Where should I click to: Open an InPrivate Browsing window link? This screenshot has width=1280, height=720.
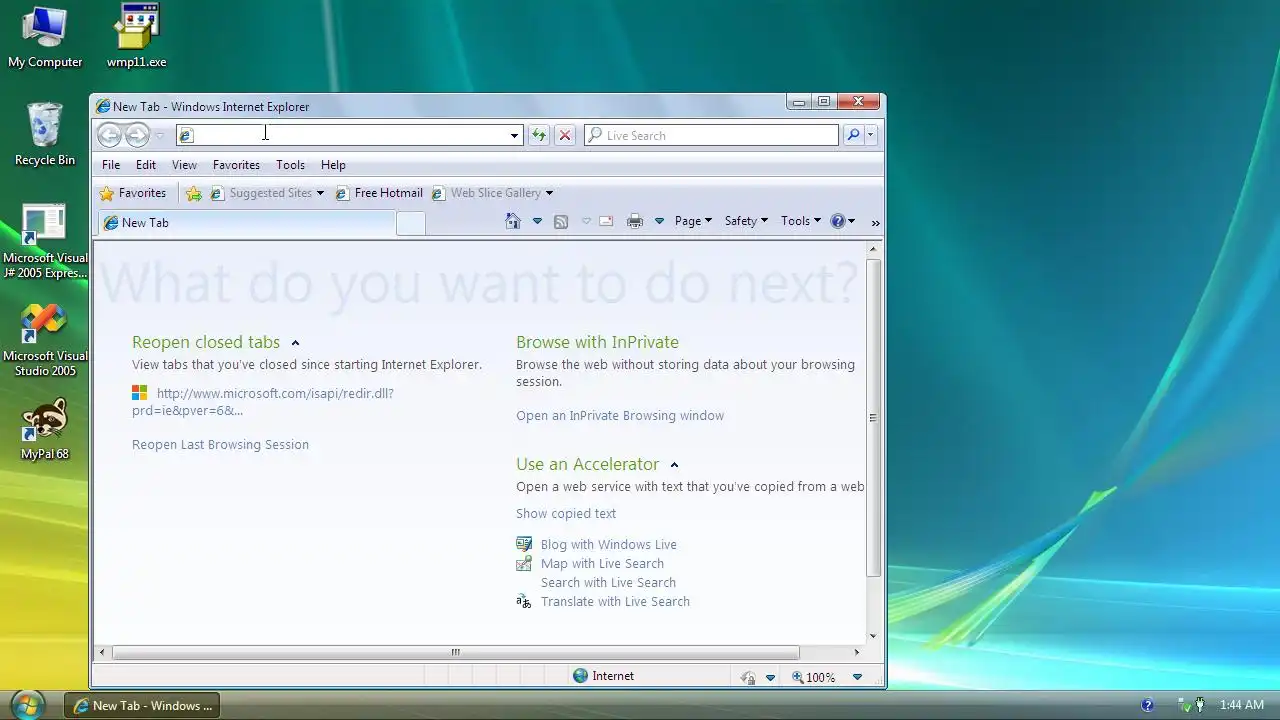tap(620, 416)
